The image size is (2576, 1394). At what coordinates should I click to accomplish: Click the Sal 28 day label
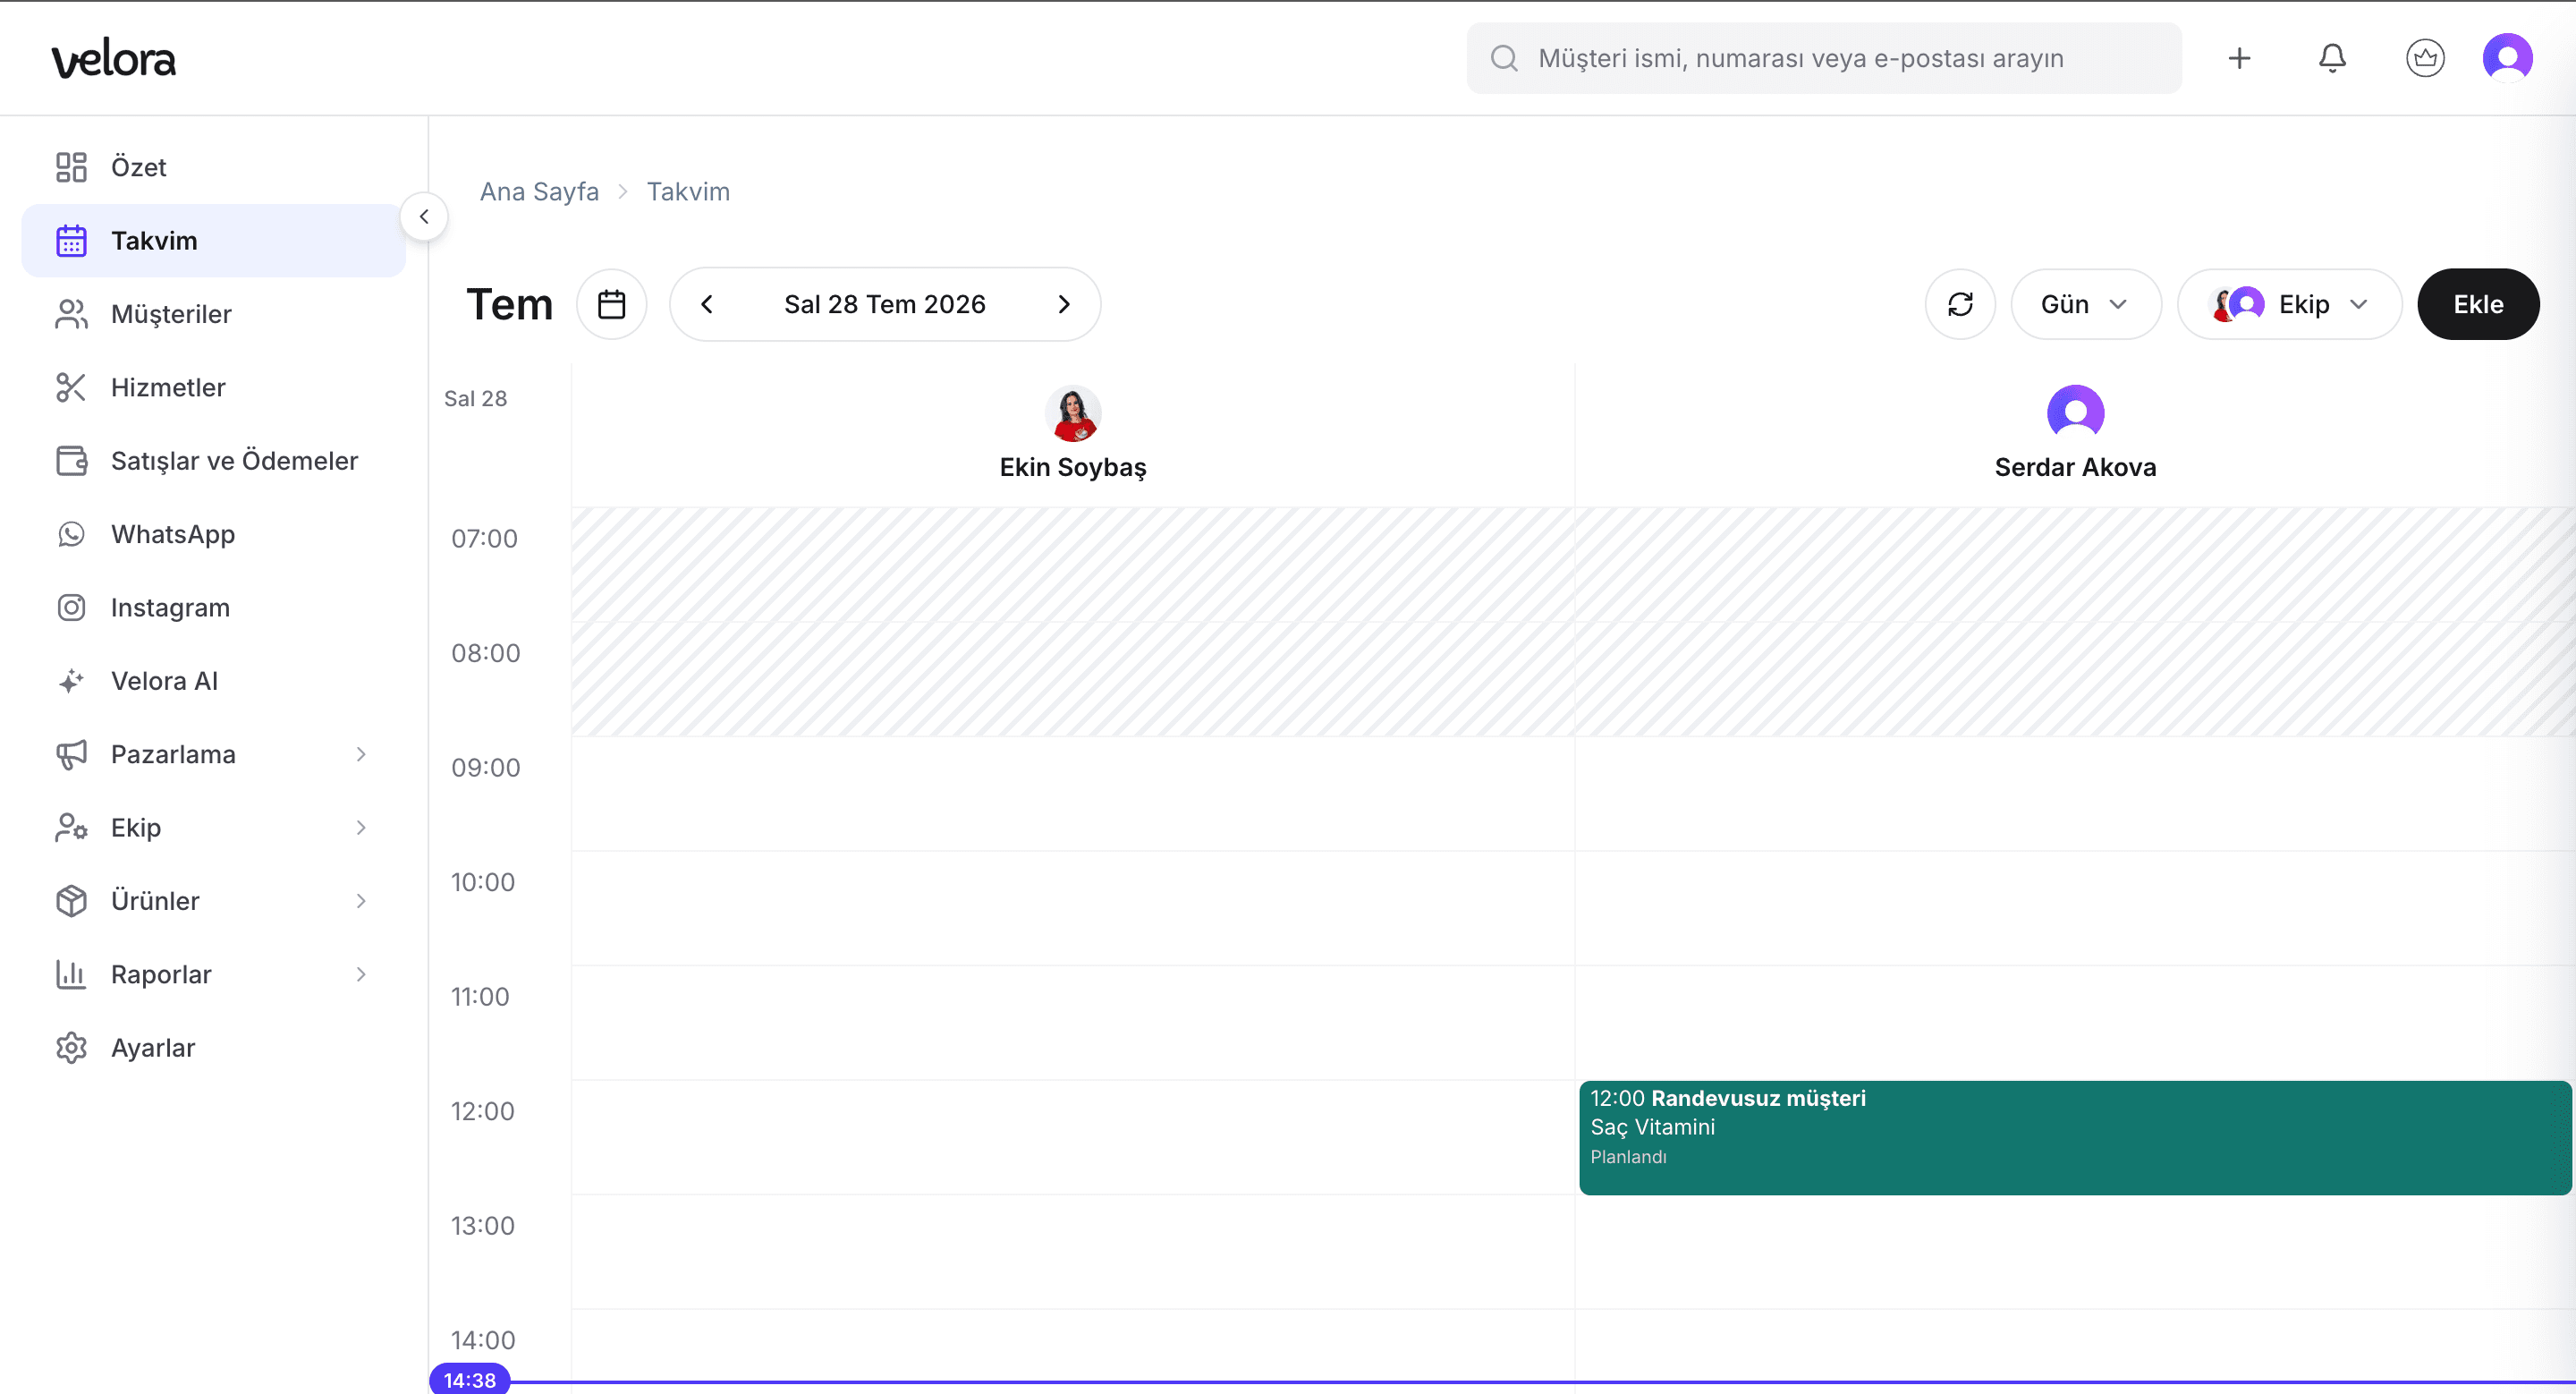tap(476, 398)
